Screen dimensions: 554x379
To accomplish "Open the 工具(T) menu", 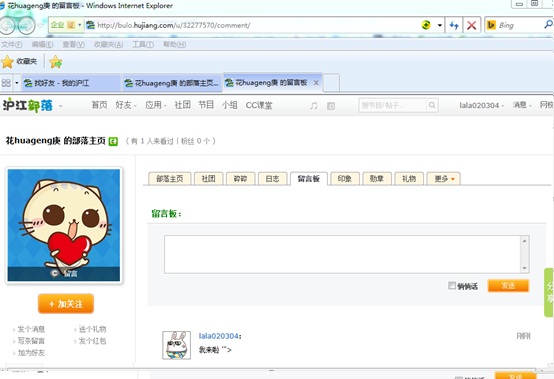I will tap(143, 45).
